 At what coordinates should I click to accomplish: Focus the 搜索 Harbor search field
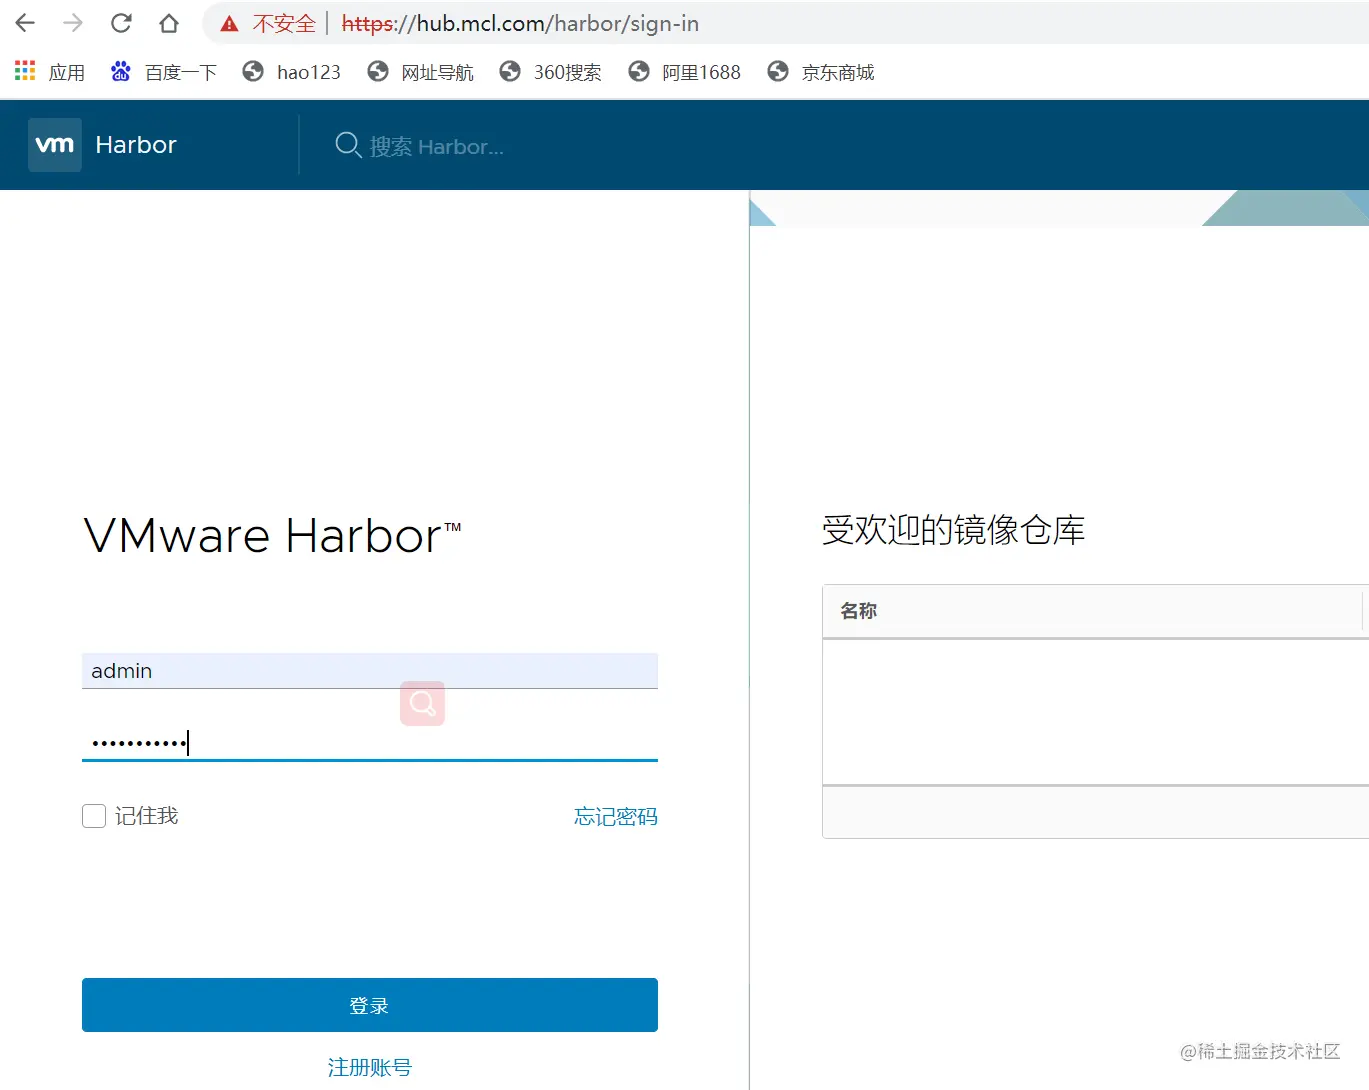coord(437,146)
